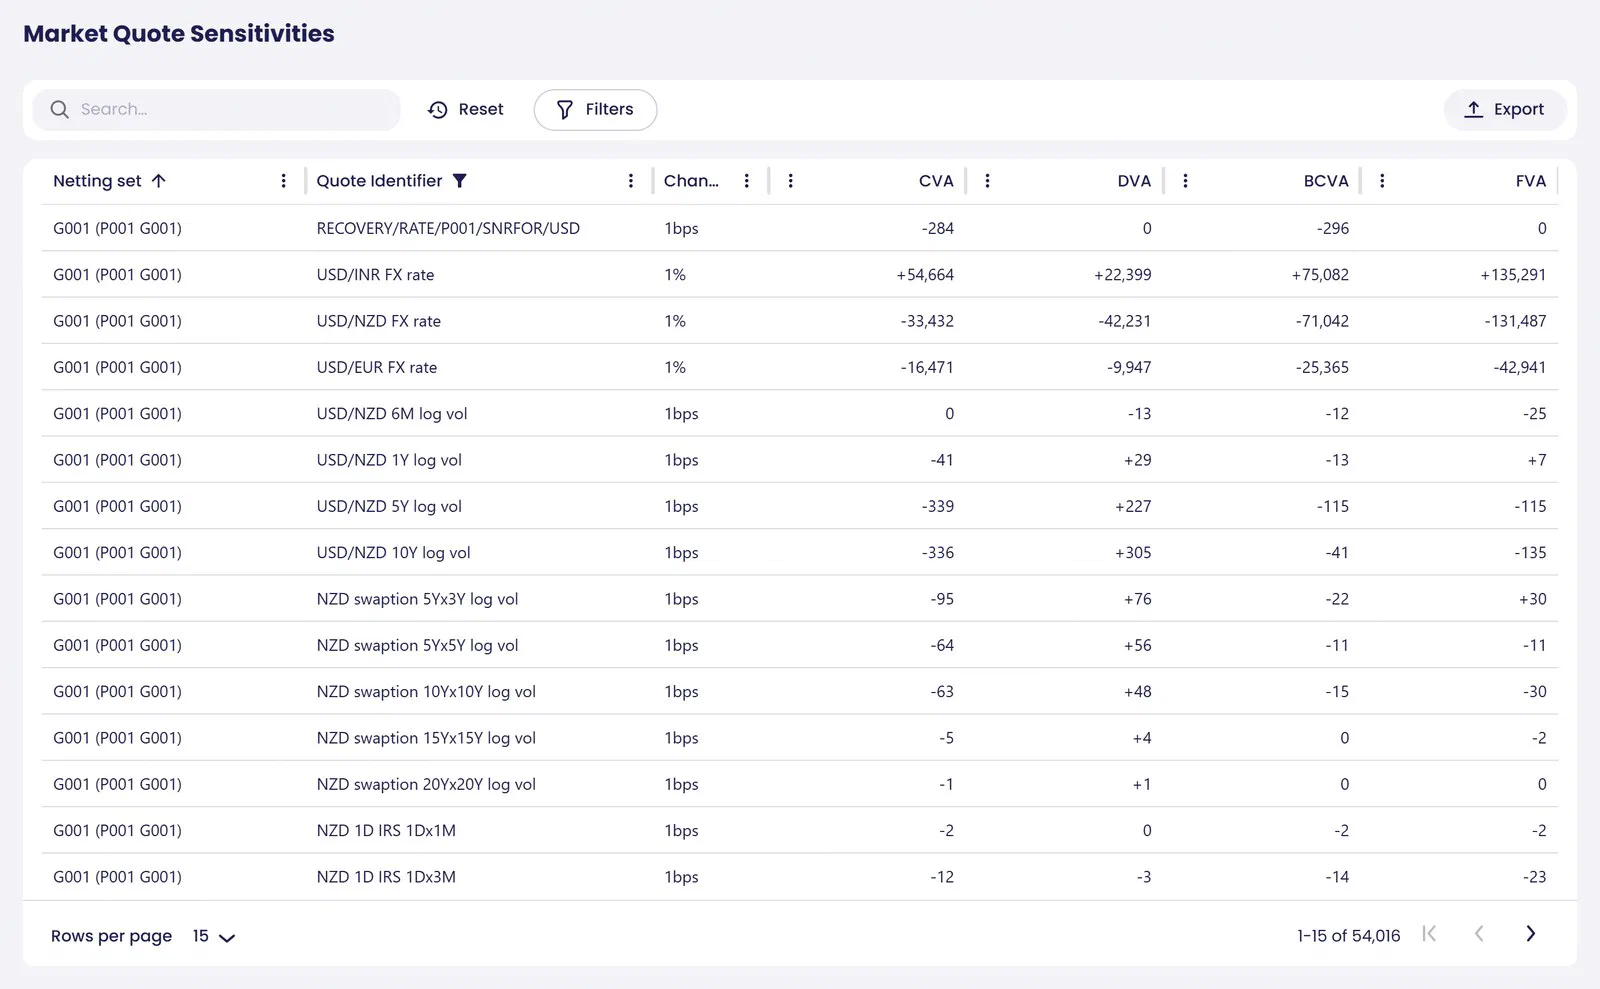Click the +54,664 CVA value
The height and width of the screenshot is (989, 1600).
(x=925, y=275)
